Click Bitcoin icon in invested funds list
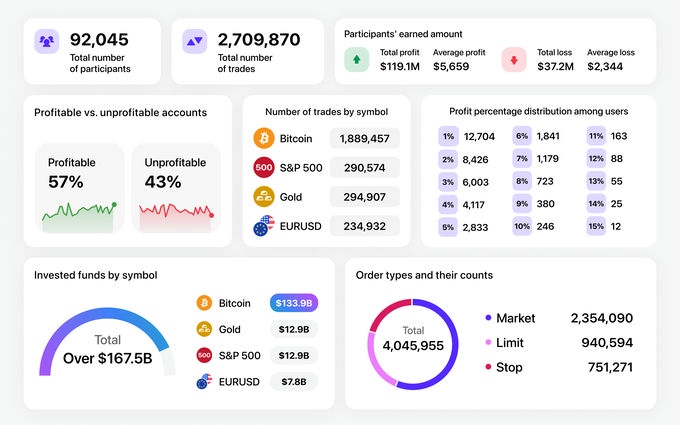Viewport: 680px width, 425px height. [x=204, y=303]
